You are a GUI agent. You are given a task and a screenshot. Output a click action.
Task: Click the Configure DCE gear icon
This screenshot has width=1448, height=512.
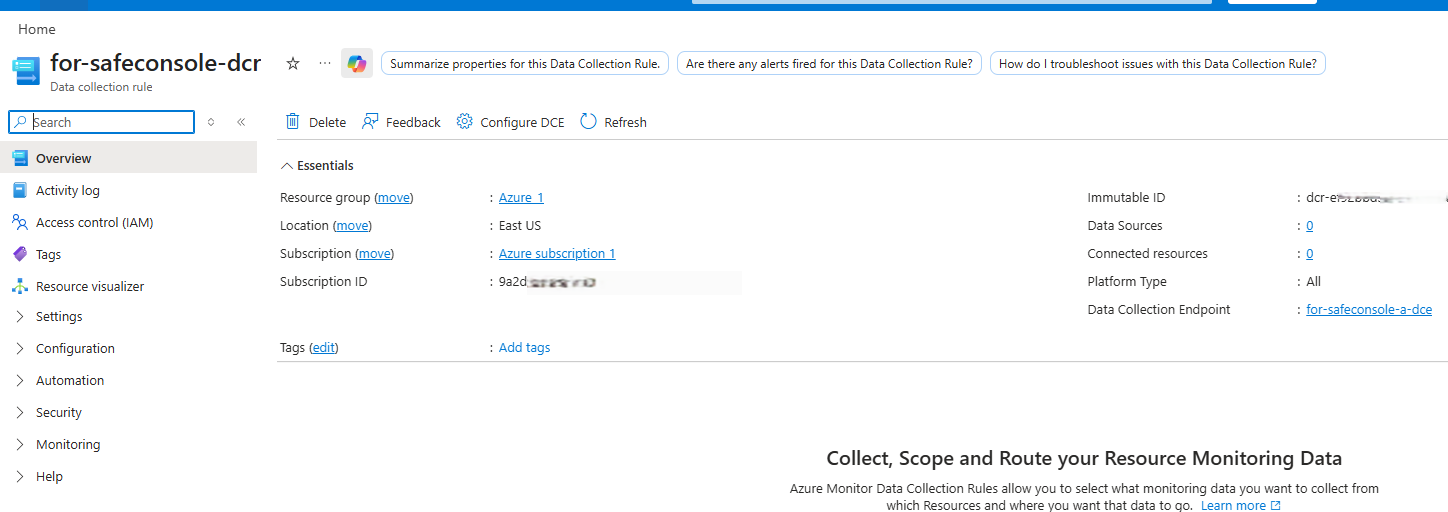pyautogui.click(x=464, y=122)
